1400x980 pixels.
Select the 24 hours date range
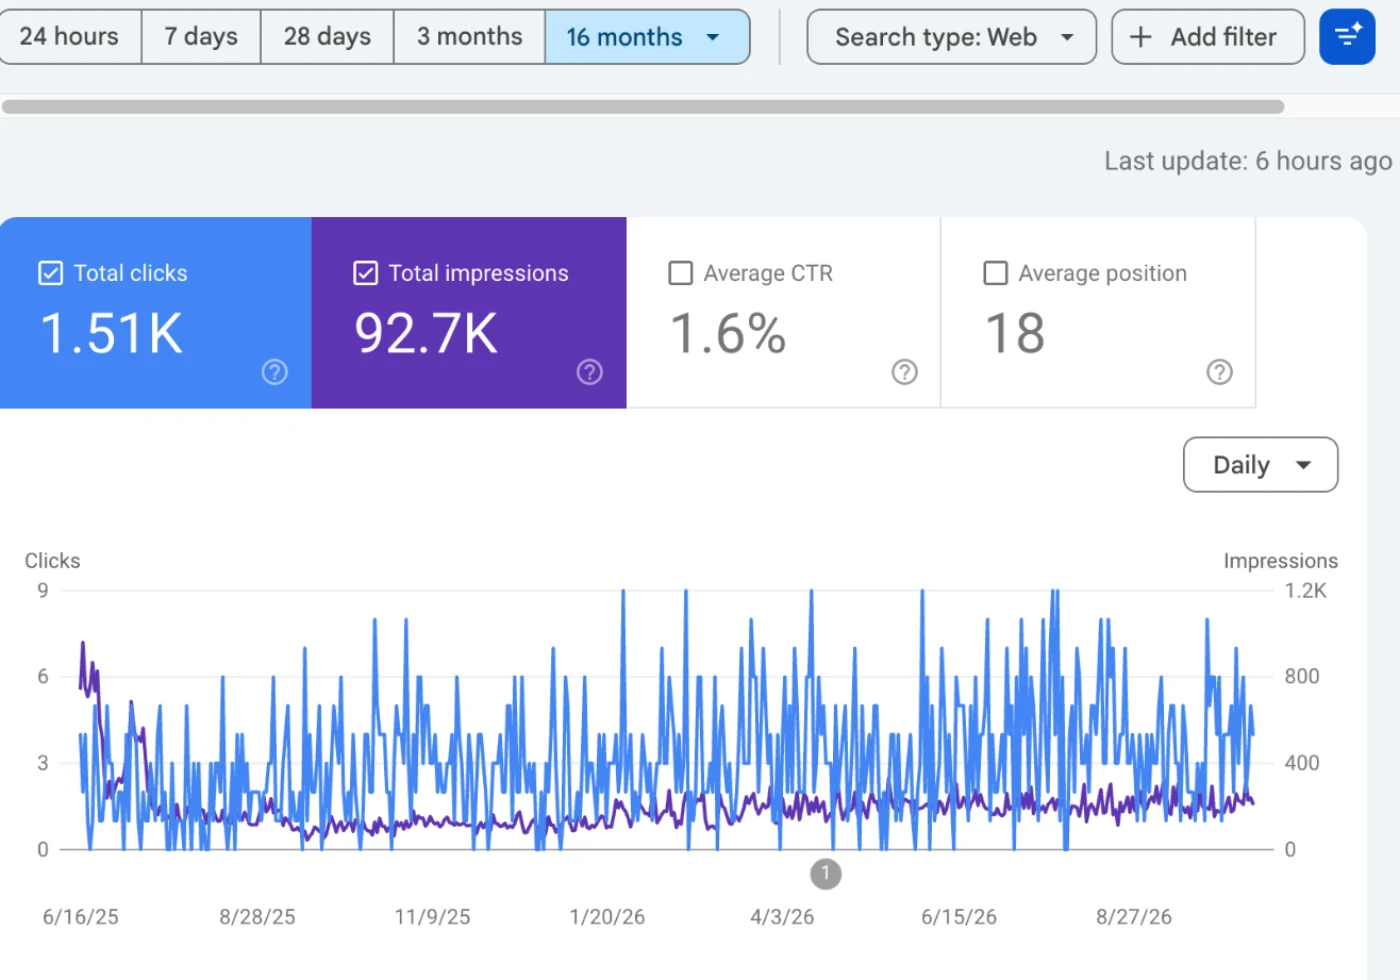pyautogui.click(x=69, y=37)
